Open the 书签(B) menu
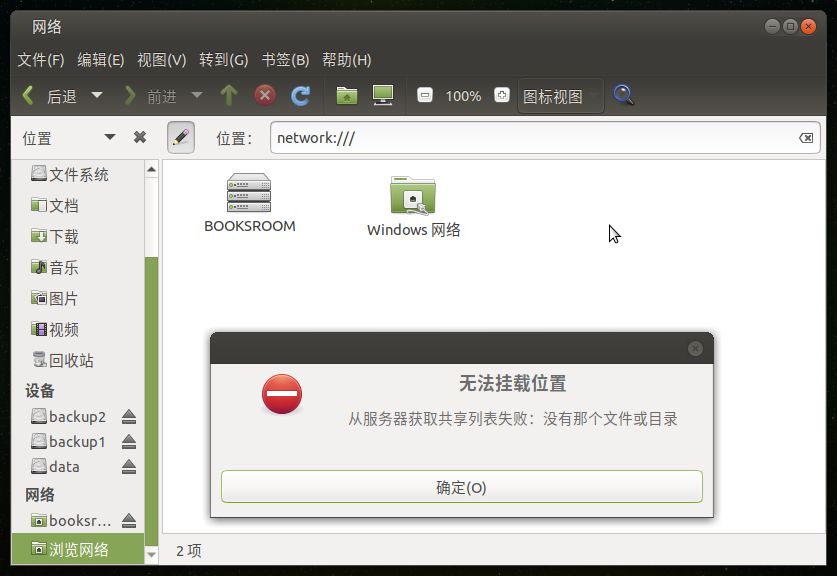This screenshot has width=837, height=576. 285,60
